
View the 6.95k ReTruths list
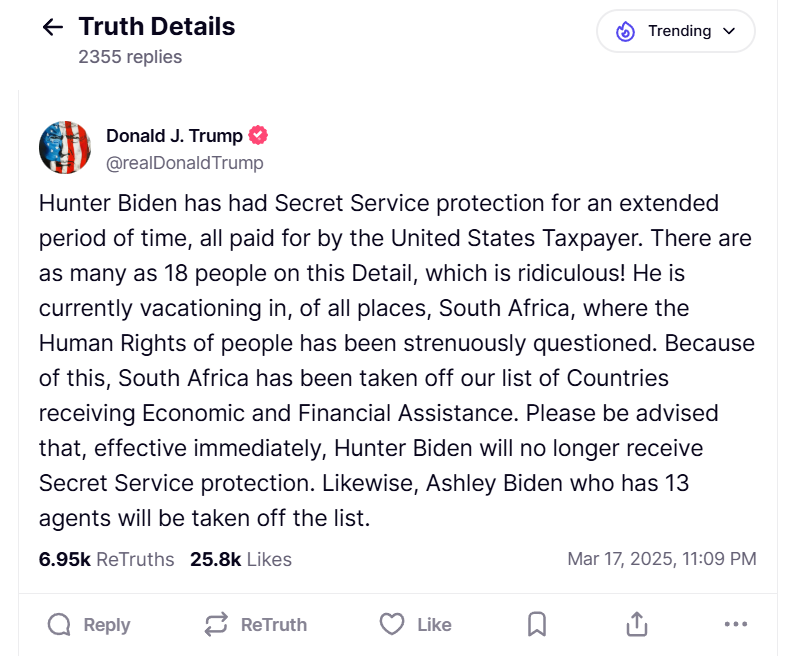tap(106, 559)
